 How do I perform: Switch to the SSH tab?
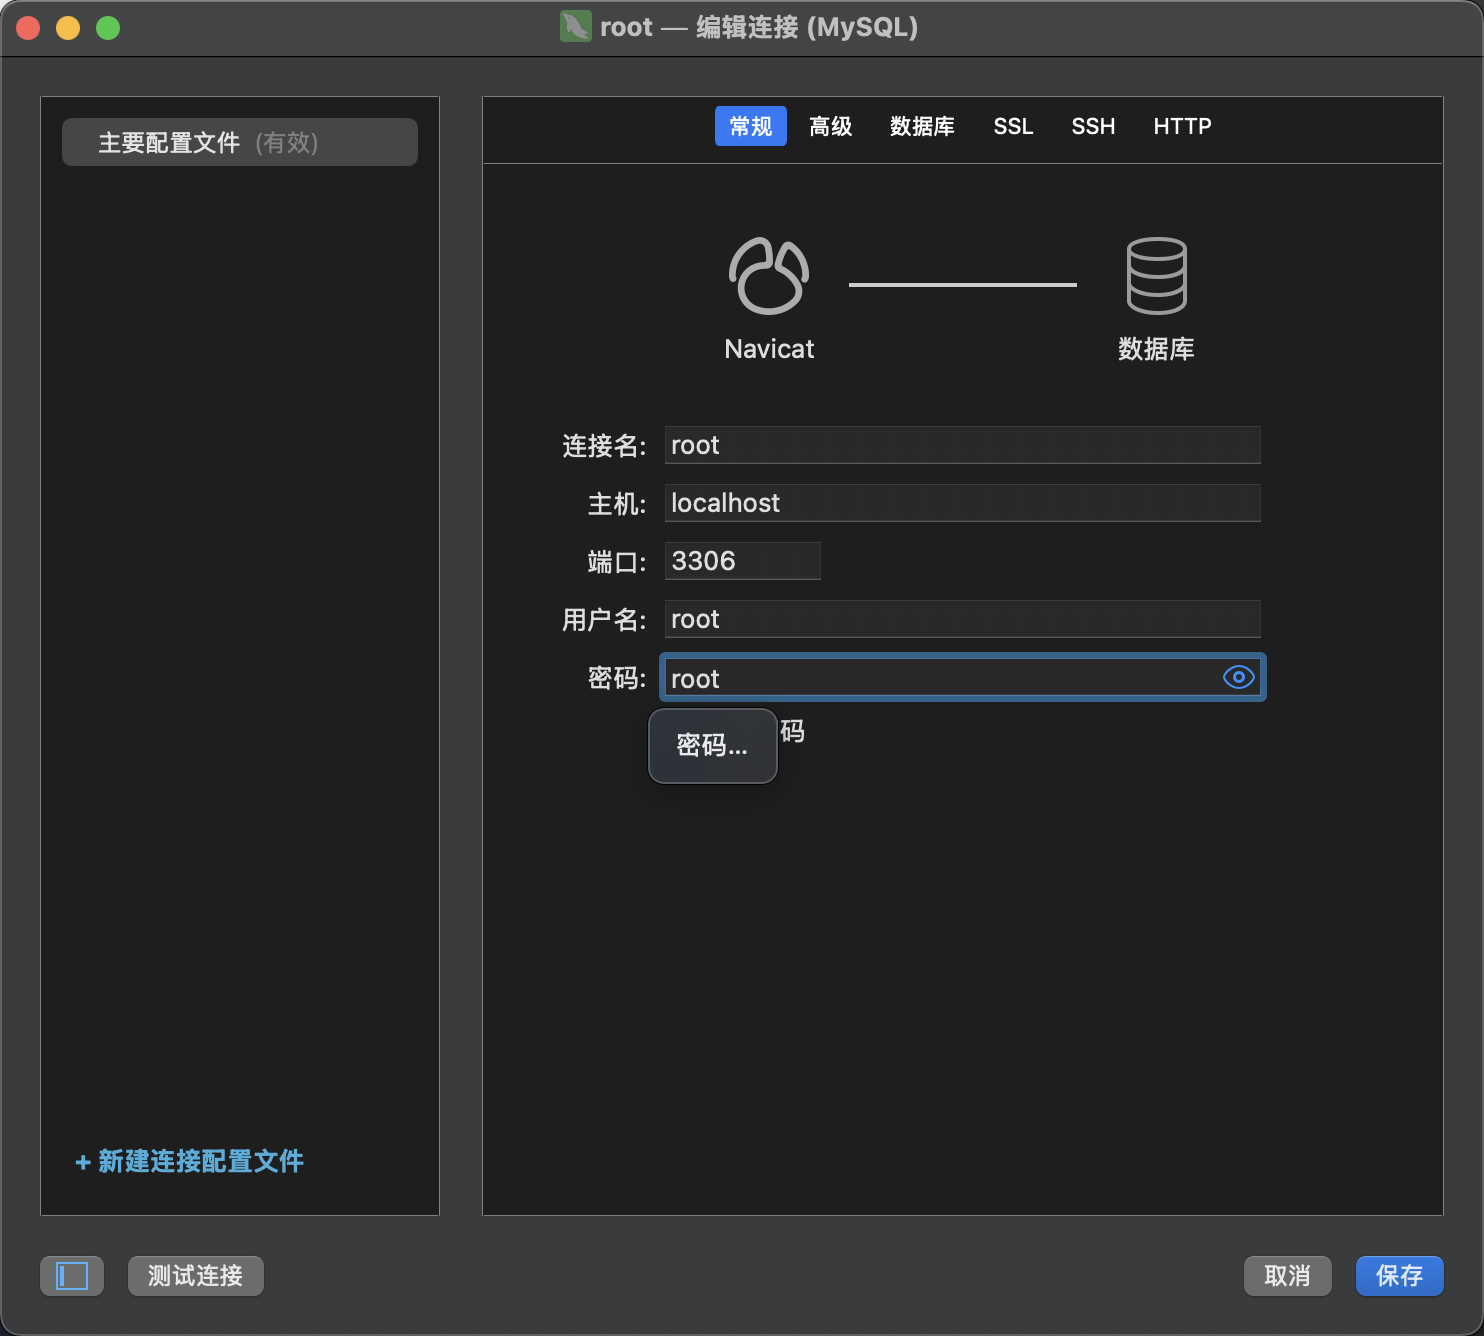[x=1093, y=126]
